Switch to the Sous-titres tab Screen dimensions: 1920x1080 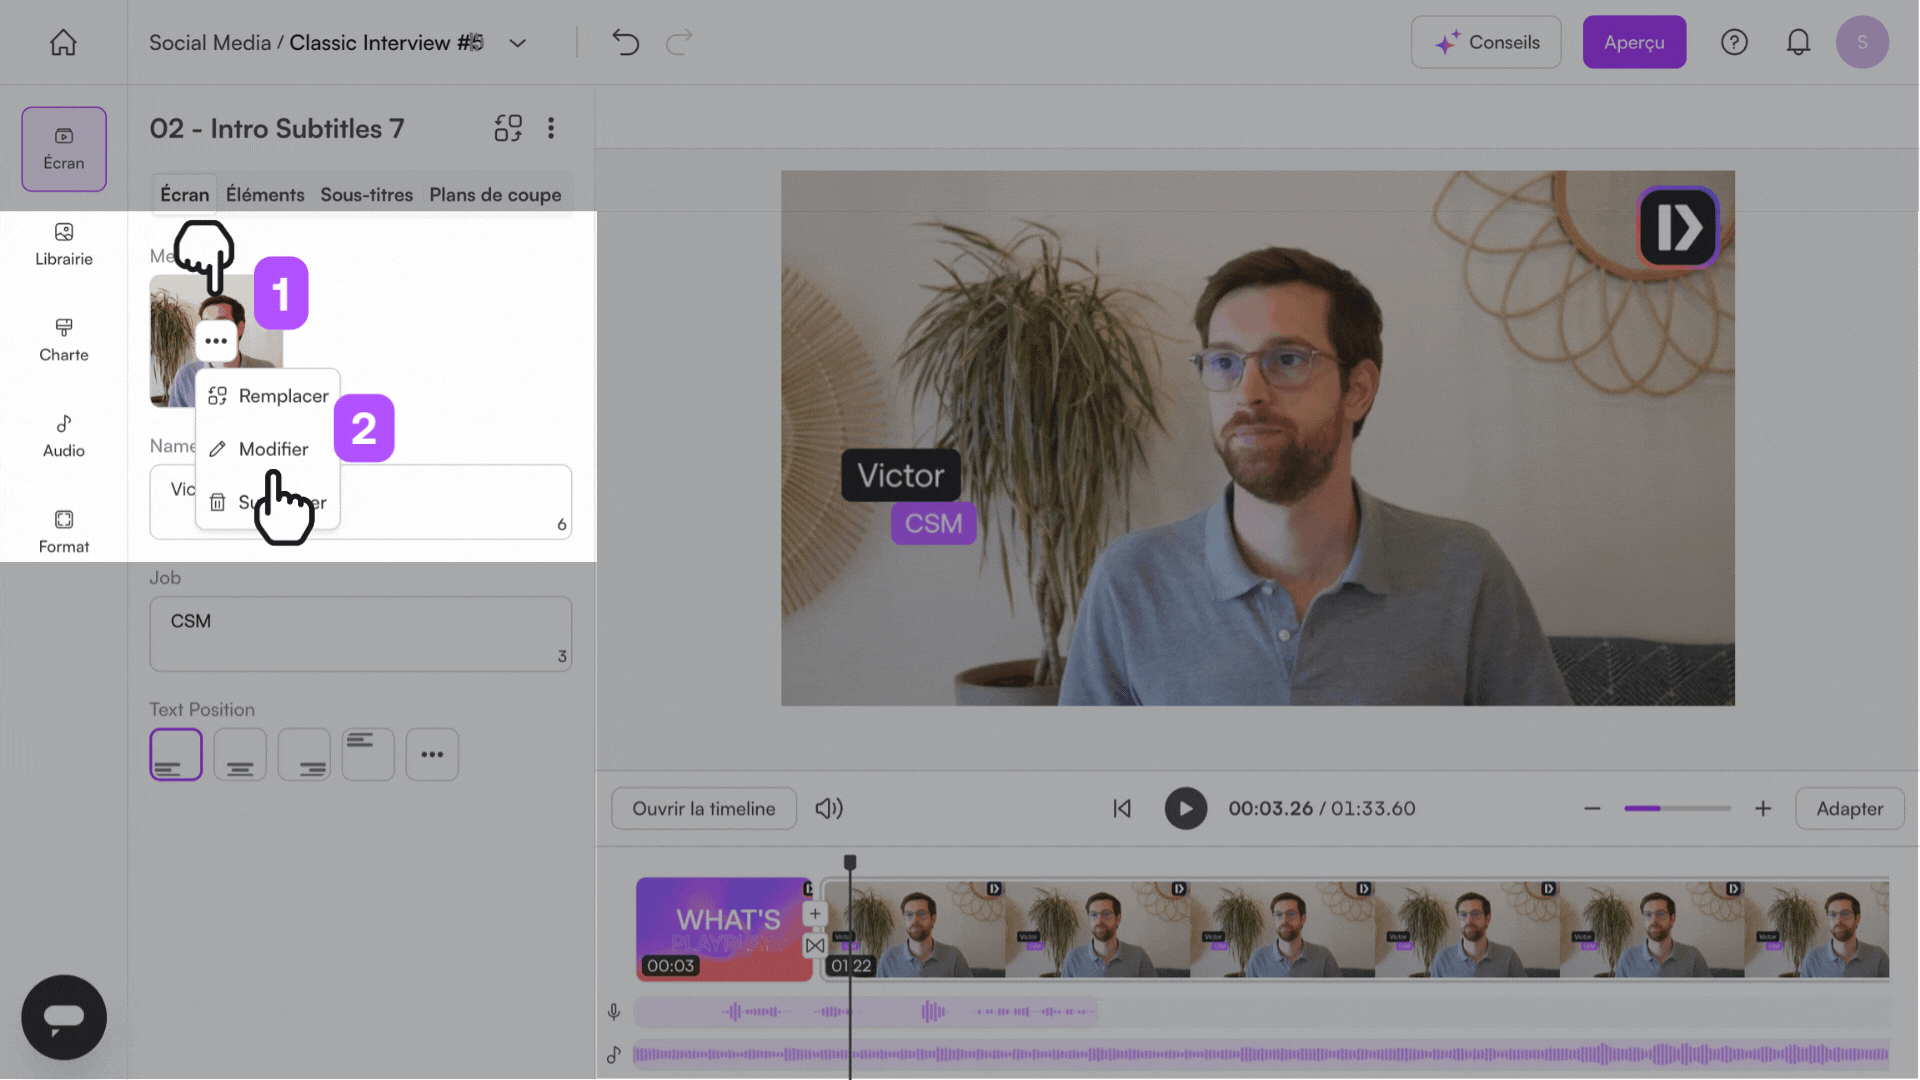[x=366, y=195]
